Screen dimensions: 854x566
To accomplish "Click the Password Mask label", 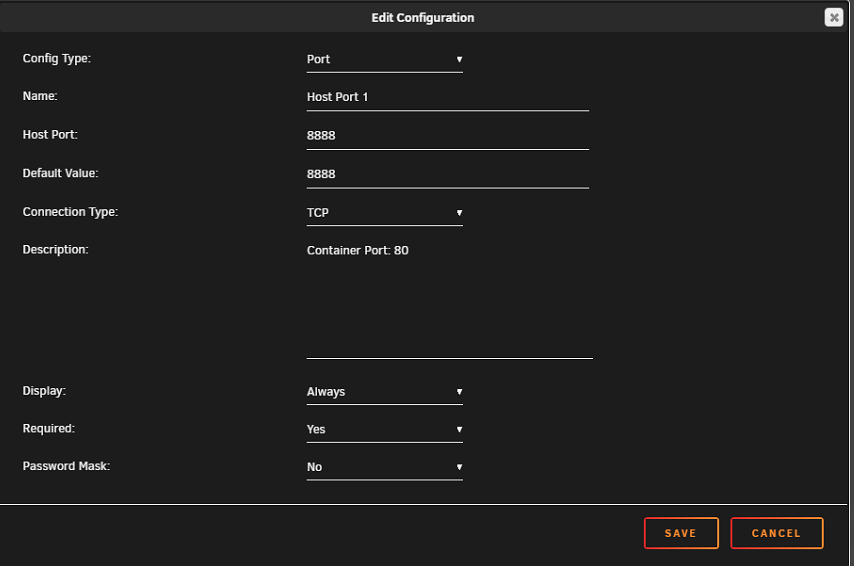I will (x=66, y=466).
